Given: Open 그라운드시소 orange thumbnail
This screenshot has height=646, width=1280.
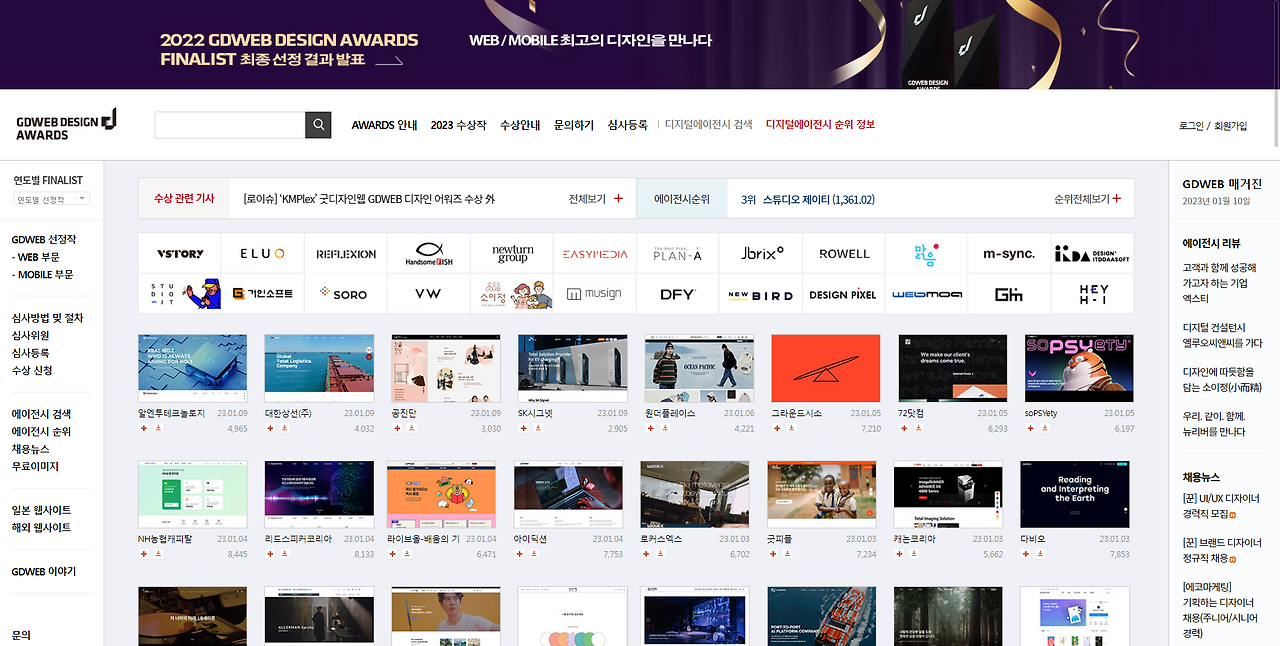Looking at the screenshot, I should coord(826,368).
